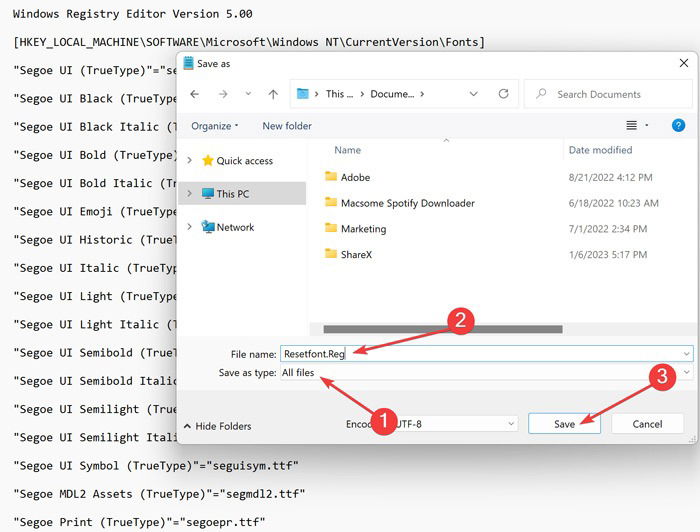Click Hide Folders toggle
This screenshot has height=532, width=700.
pos(218,426)
